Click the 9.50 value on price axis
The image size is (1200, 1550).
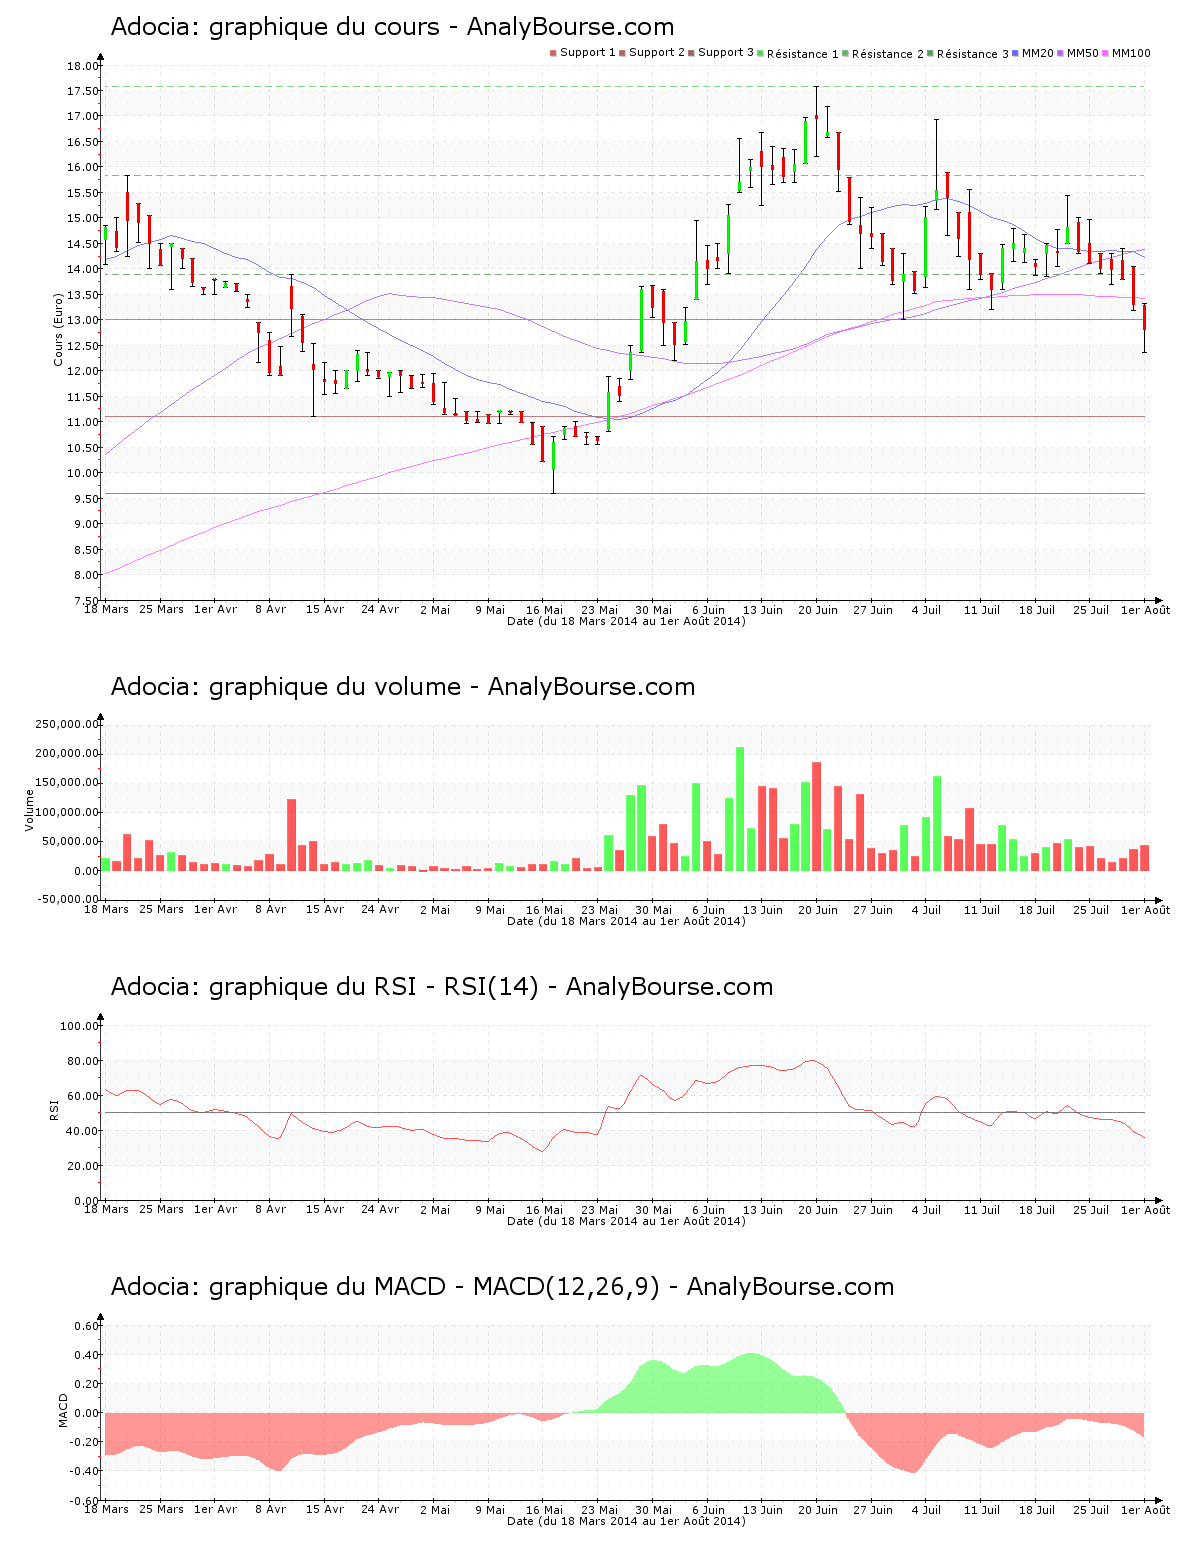[86, 499]
